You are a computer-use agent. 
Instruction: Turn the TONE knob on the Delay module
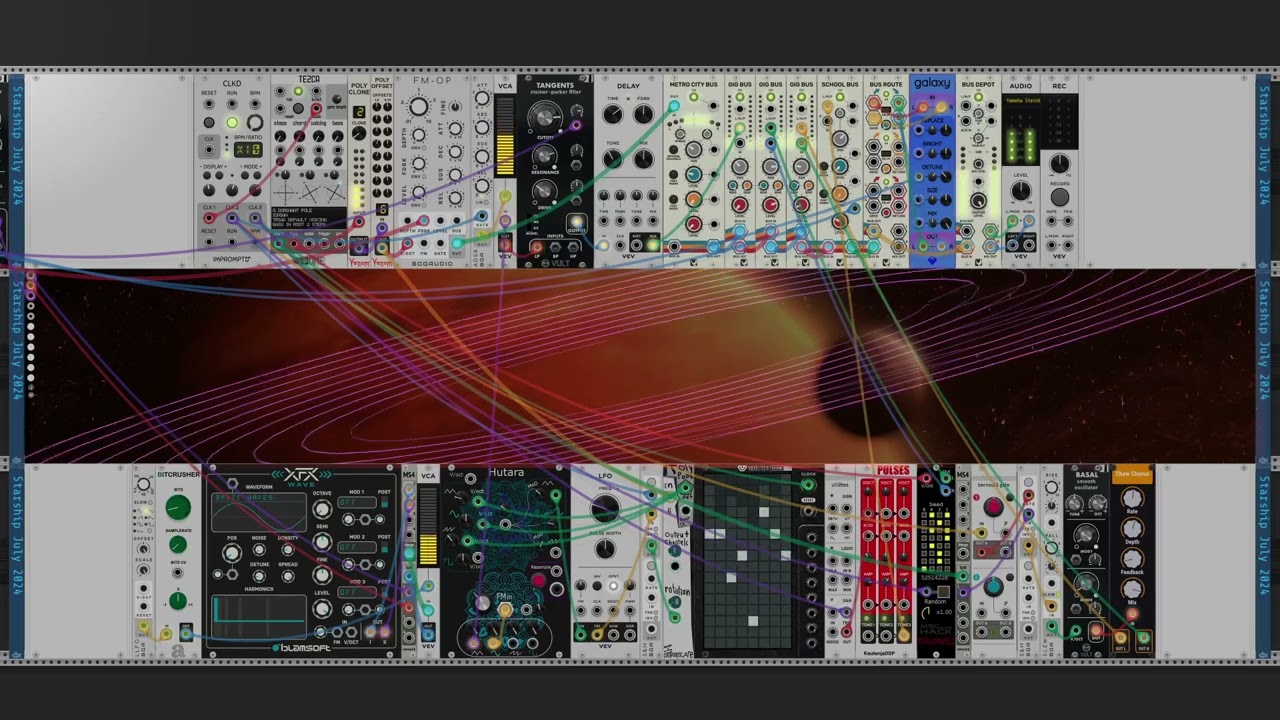tap(613, 159)
